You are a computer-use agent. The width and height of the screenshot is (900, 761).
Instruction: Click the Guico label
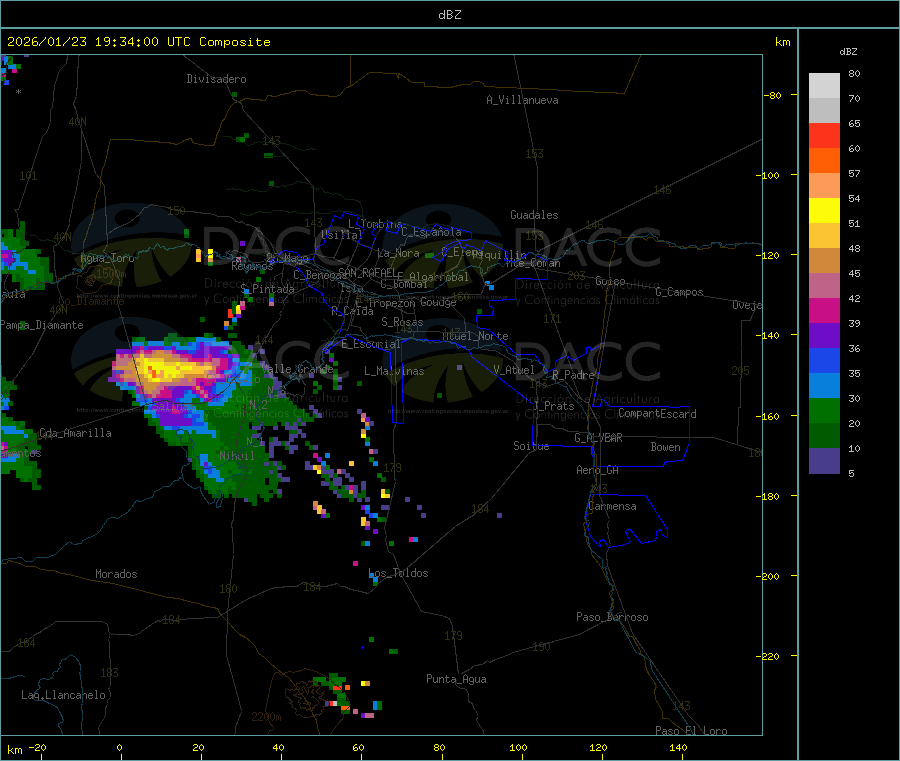tap(610, 281)
